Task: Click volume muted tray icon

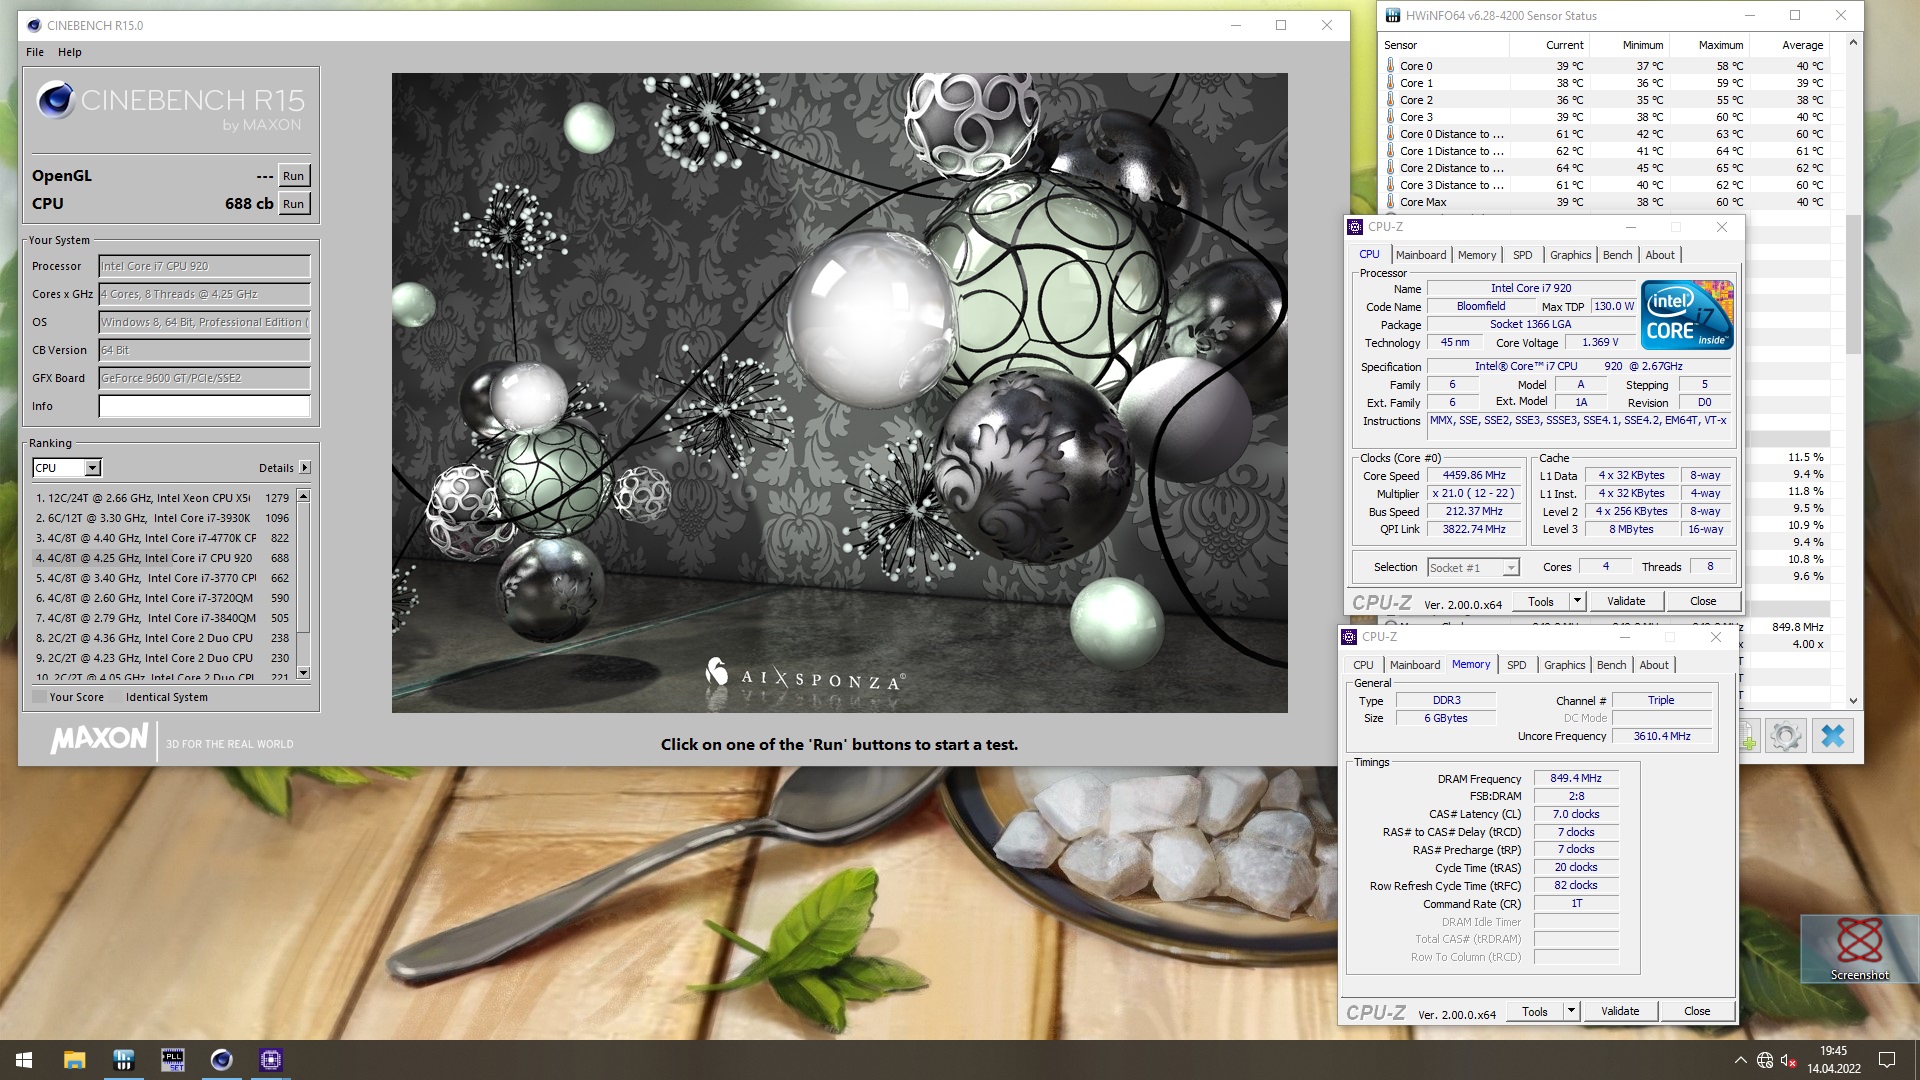Action: (x=1789, y=1060)
